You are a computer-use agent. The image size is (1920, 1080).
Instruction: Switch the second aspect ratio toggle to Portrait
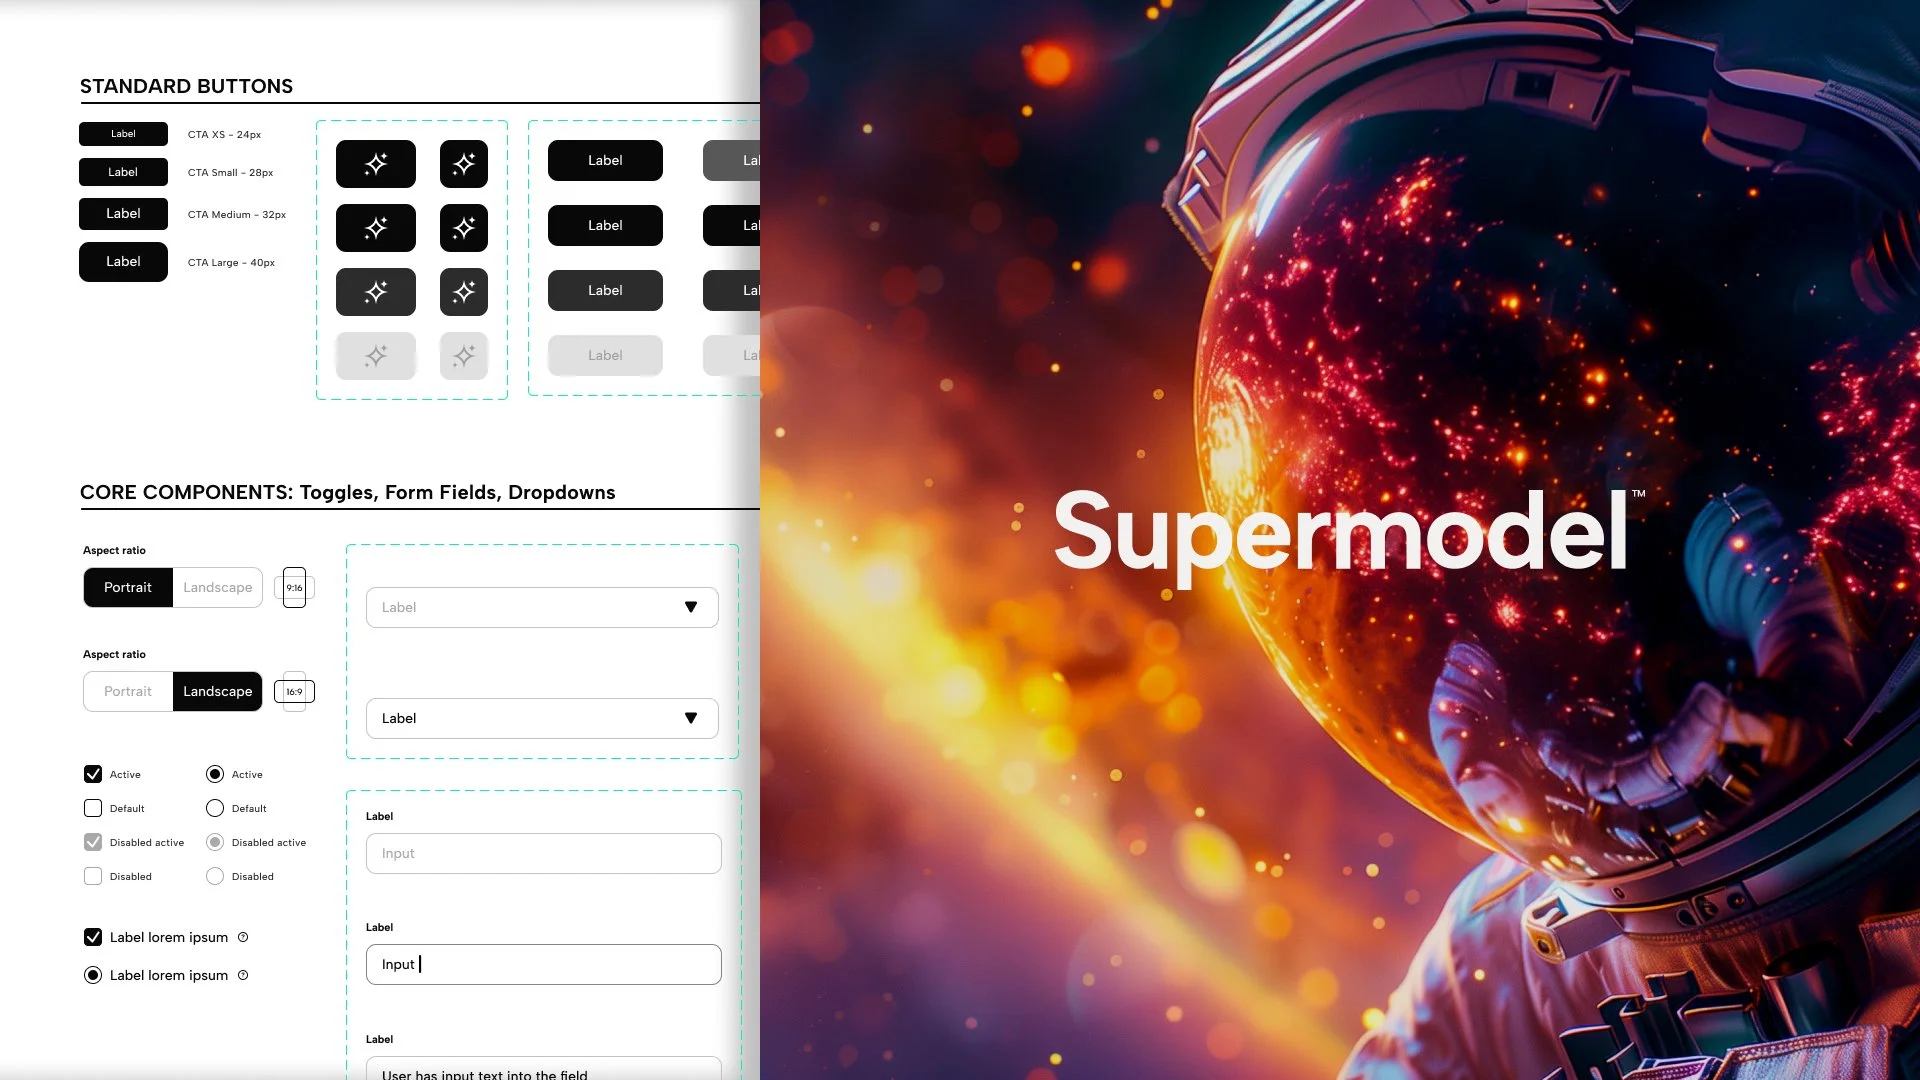click(127, 691)
